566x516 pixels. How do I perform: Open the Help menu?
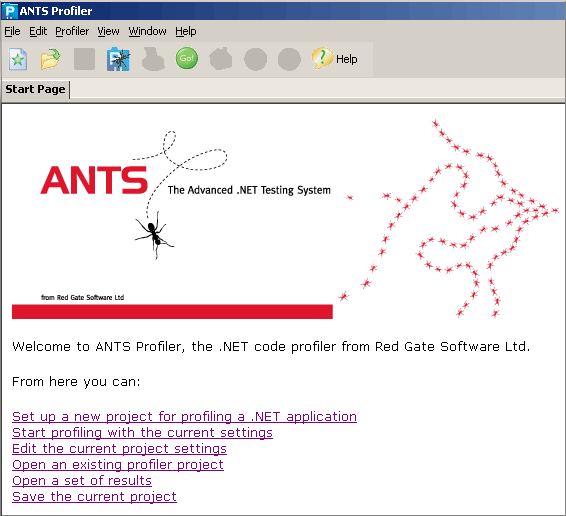186,31
